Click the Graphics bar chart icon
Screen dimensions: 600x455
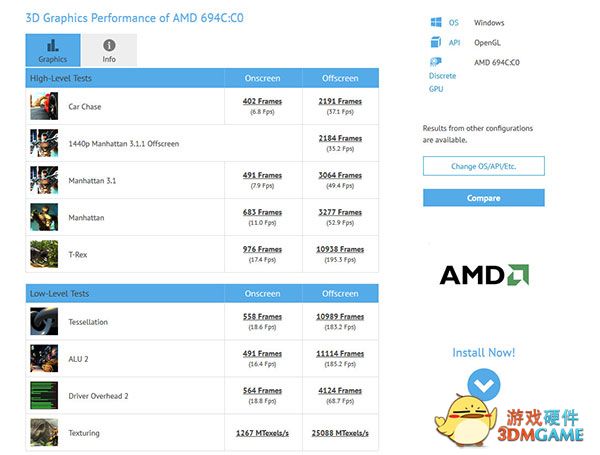click(x=53, y=46)
